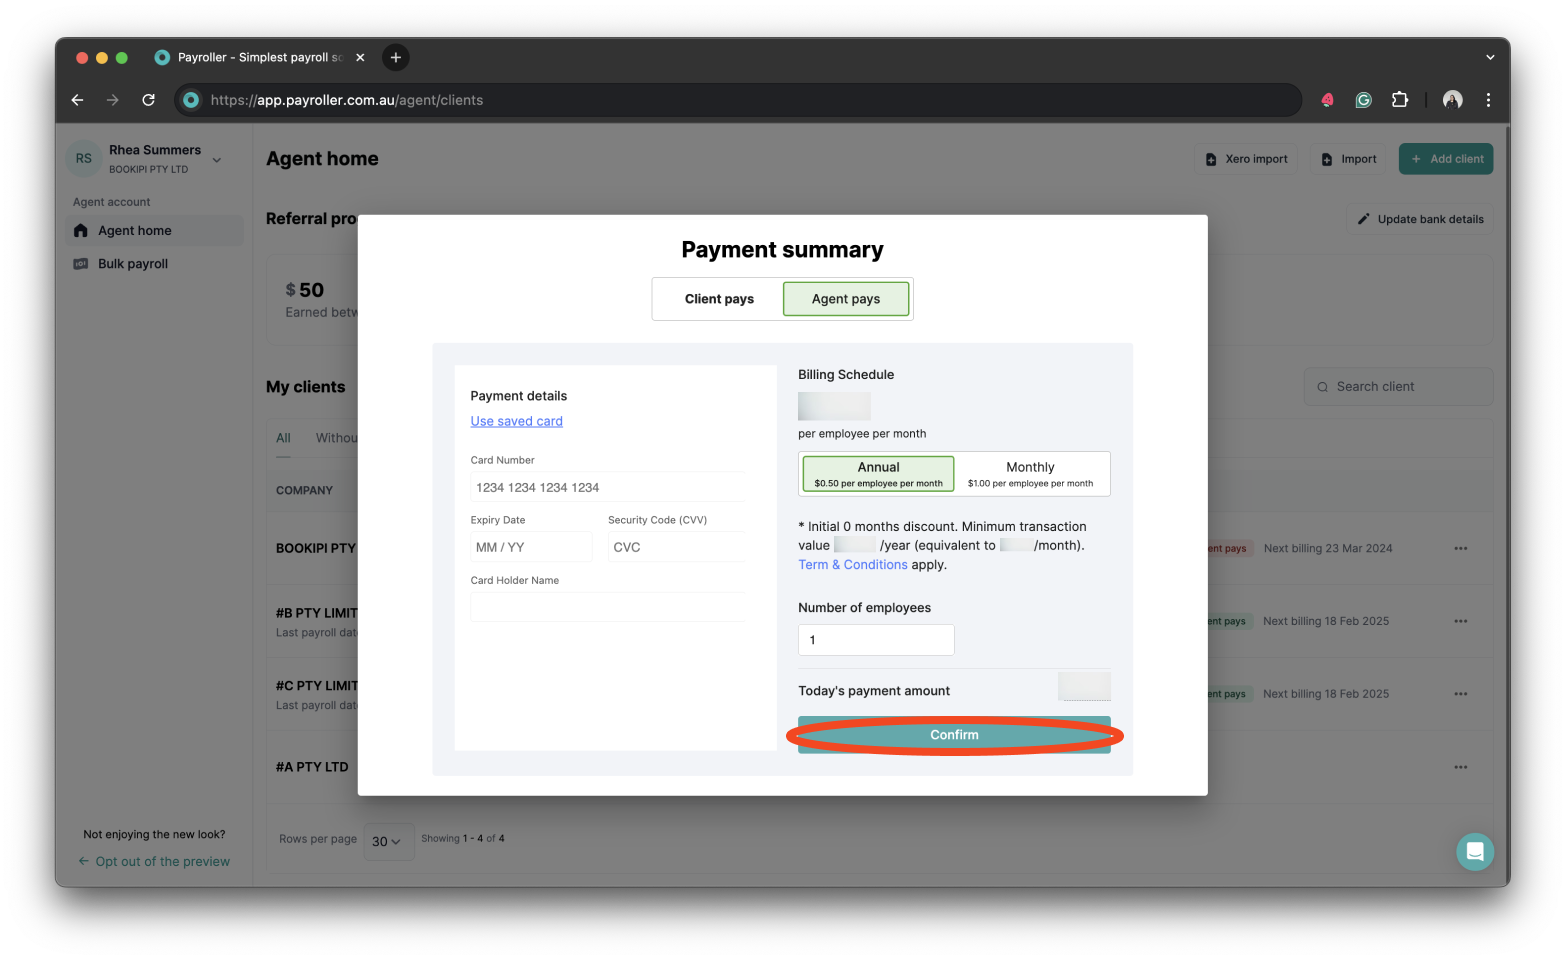Open more options for #A PTY LTD
The image size is (1566, 960).
click(1460, 767)
